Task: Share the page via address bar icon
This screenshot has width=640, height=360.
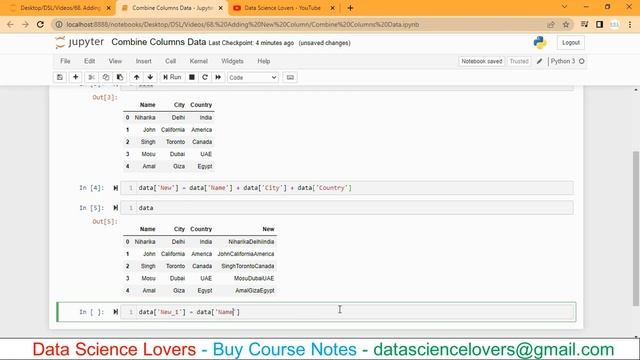Action: pyautogui.click(x=551, y=24)
